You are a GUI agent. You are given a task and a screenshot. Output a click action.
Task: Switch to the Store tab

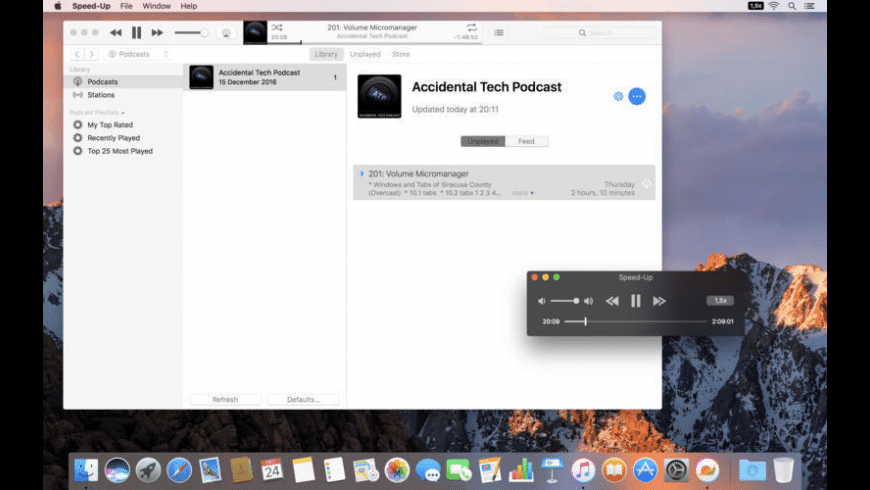point(401,54)
